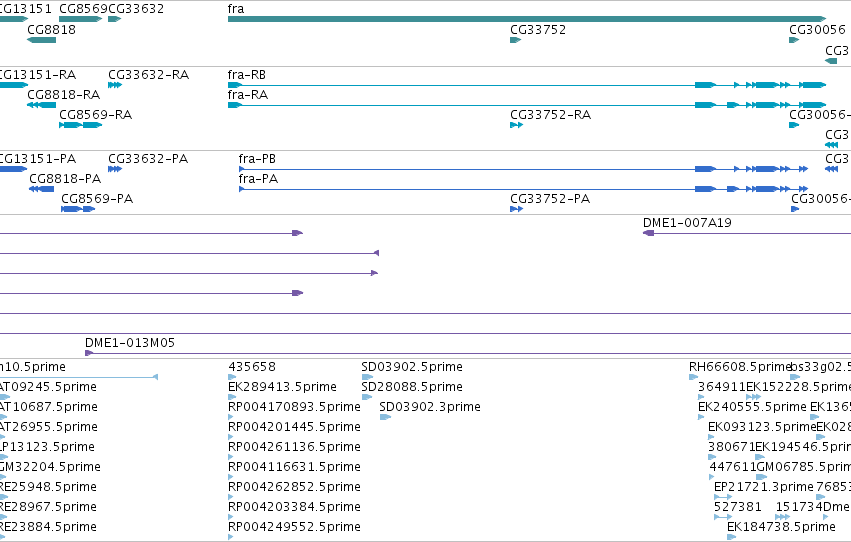
Task: Click the DME1-013M05 clone start marker
Action: pos(89,353)
